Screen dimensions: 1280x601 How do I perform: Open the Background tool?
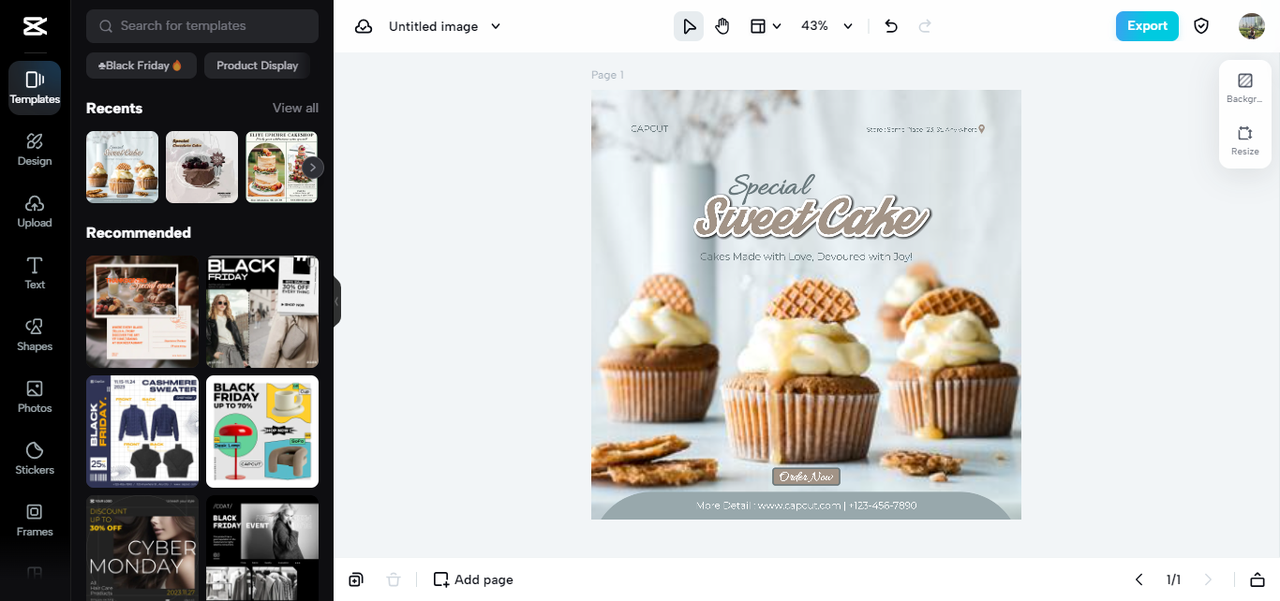pyautogui.click(x=1245, y=88)
